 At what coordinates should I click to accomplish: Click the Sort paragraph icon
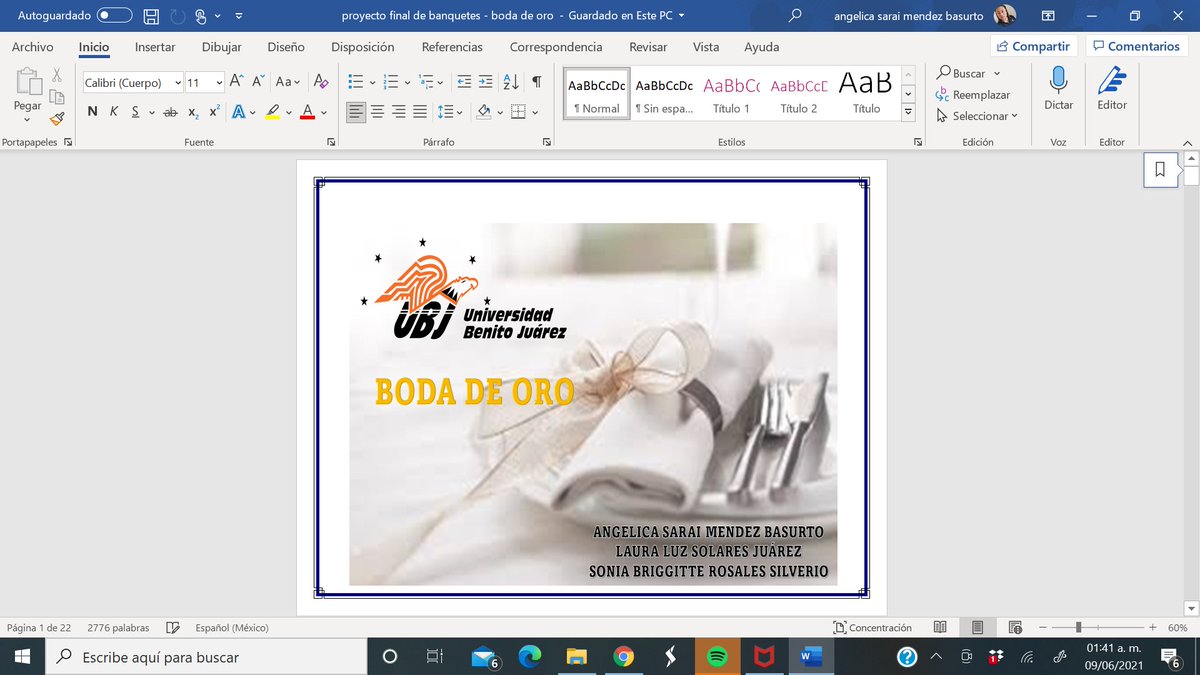pos(510,82)
